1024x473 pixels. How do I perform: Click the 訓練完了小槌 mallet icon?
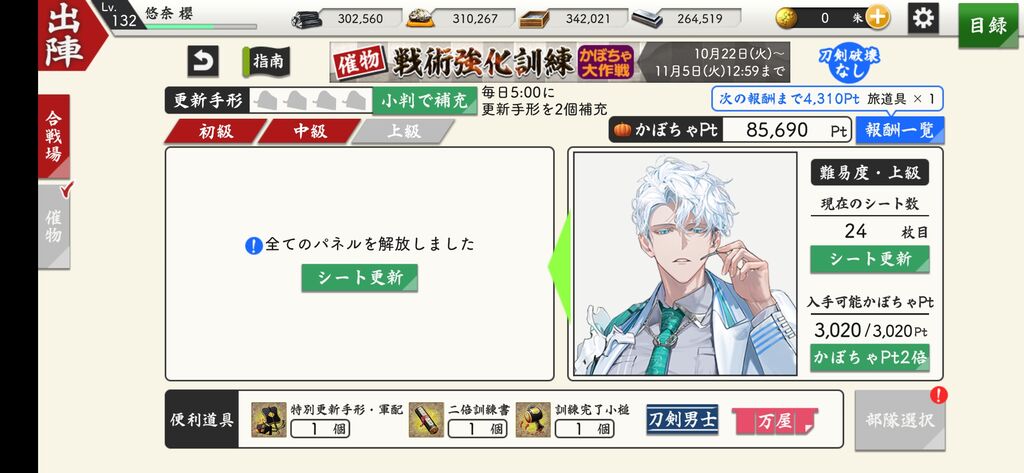pyautogui.click(x=533, y=419)
